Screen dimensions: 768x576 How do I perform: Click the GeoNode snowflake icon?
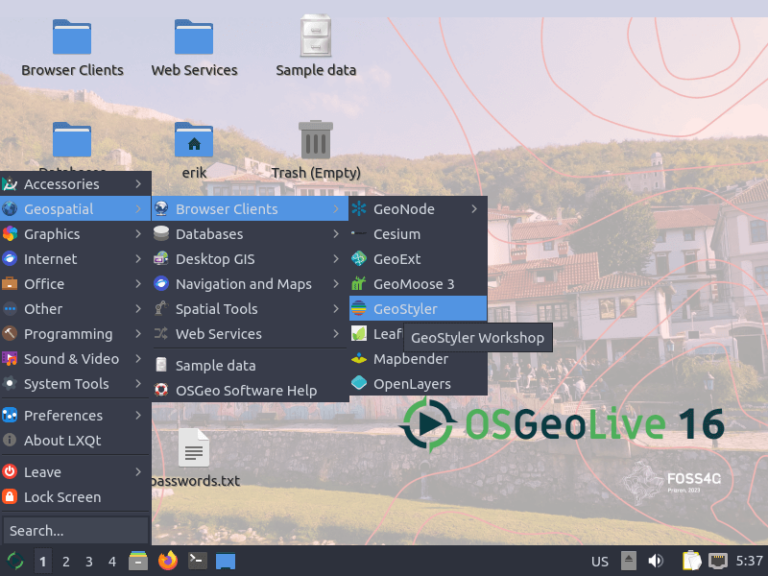pos(359,209)
